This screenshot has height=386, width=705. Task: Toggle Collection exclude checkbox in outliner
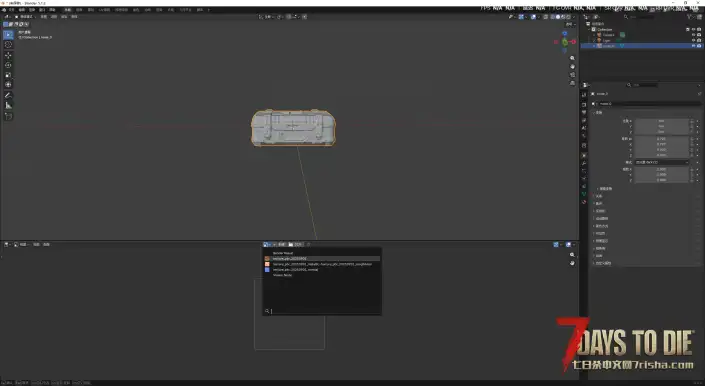click(x=687, y=29)
